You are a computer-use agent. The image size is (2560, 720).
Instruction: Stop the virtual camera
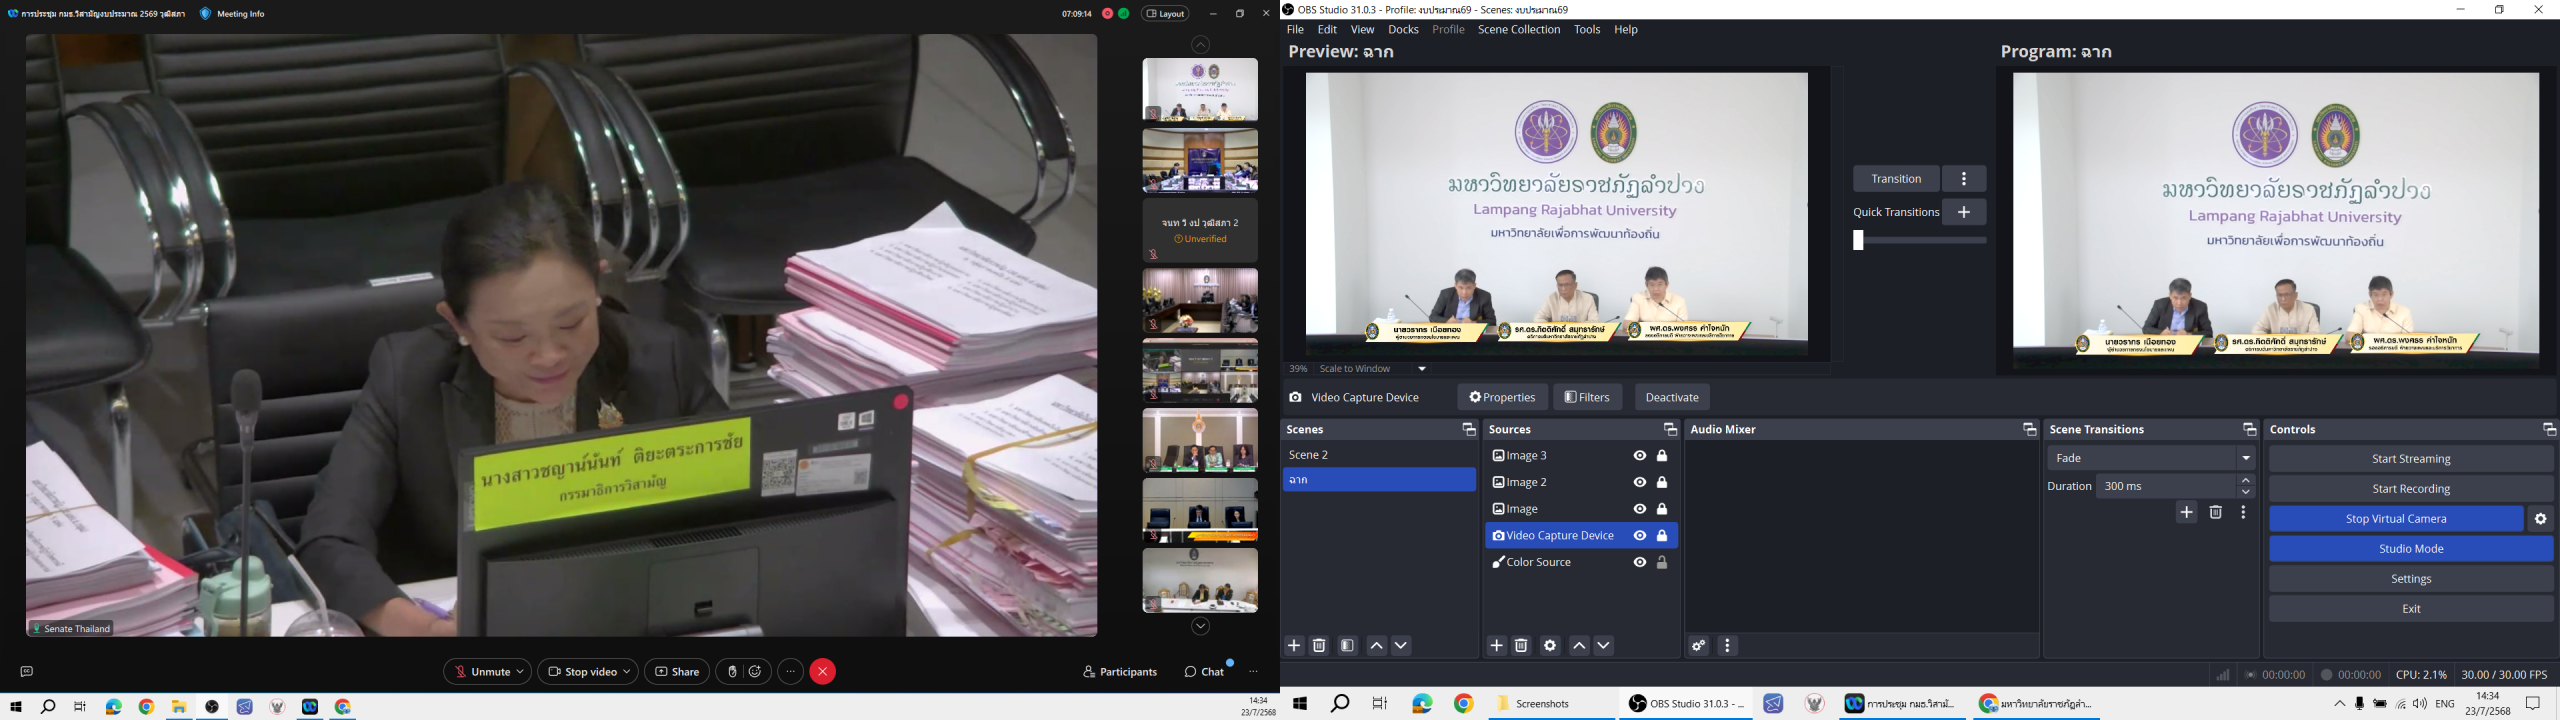pyautogui.click(x=2396, y=519)
